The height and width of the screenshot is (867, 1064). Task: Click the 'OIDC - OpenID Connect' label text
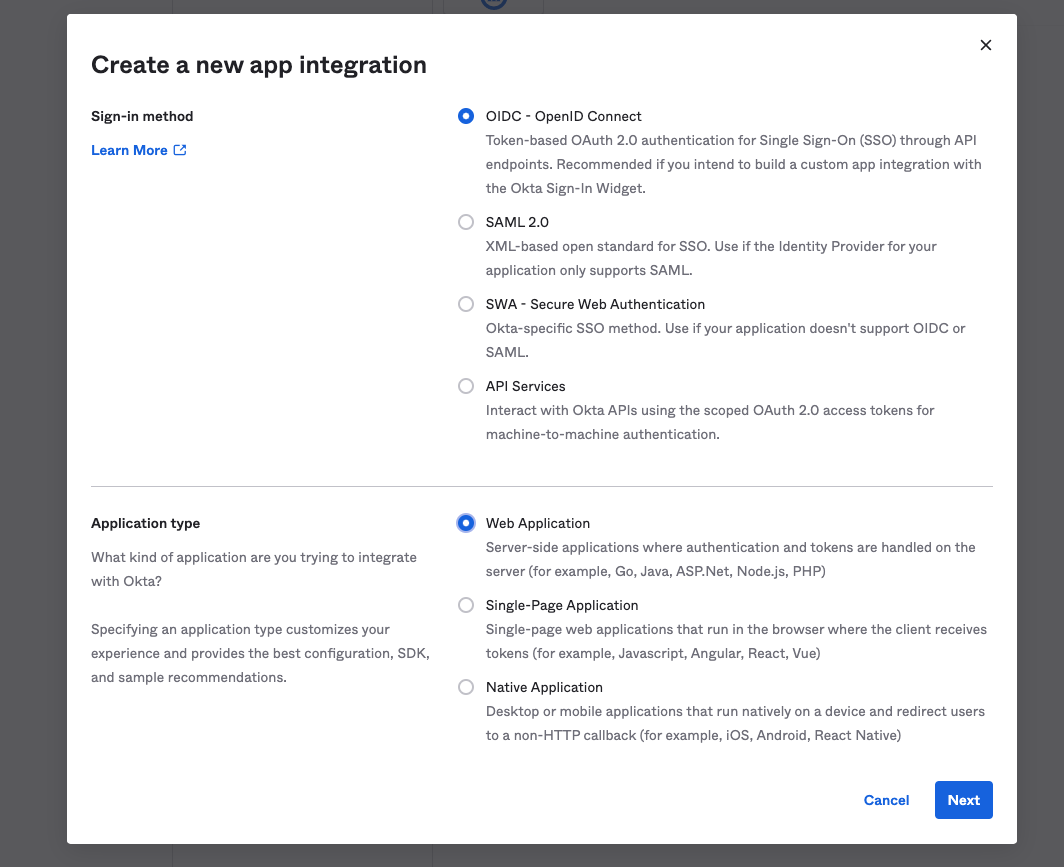click(563, 116)
